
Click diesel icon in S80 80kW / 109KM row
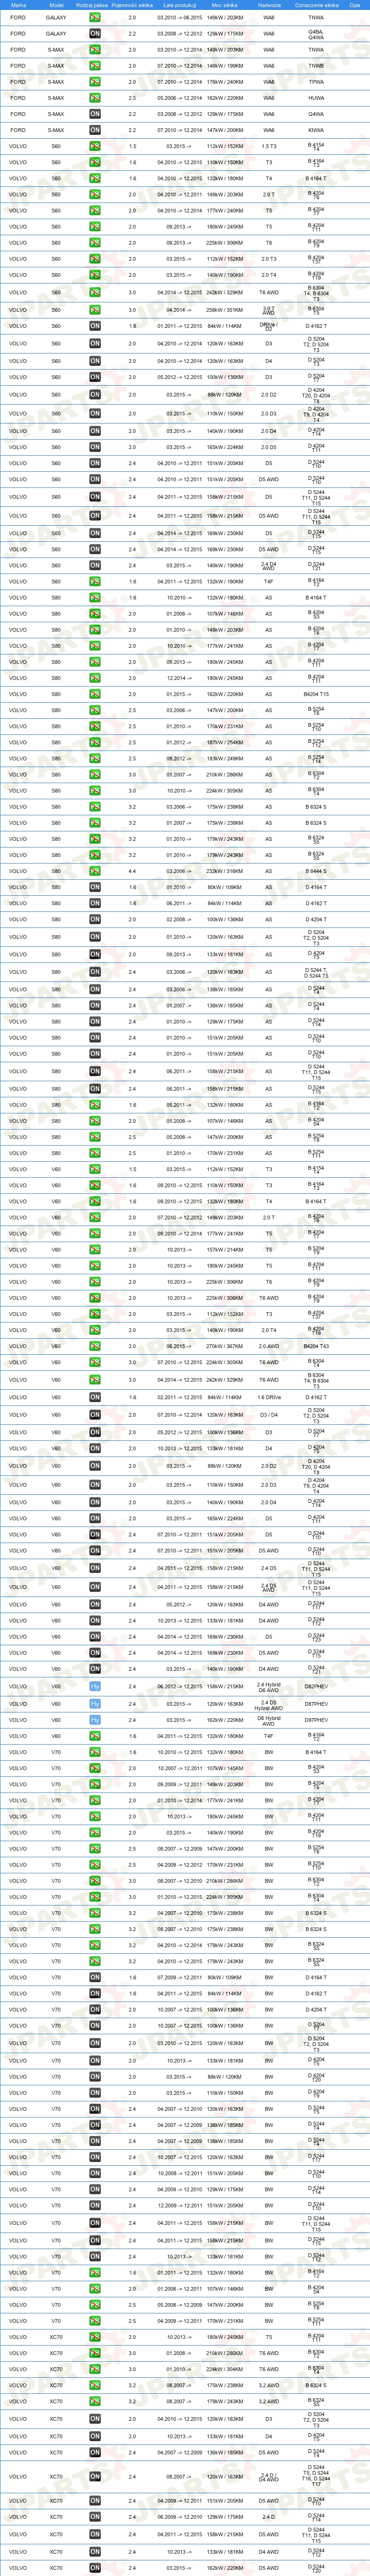pyautogui.click(x=95, y=887)
